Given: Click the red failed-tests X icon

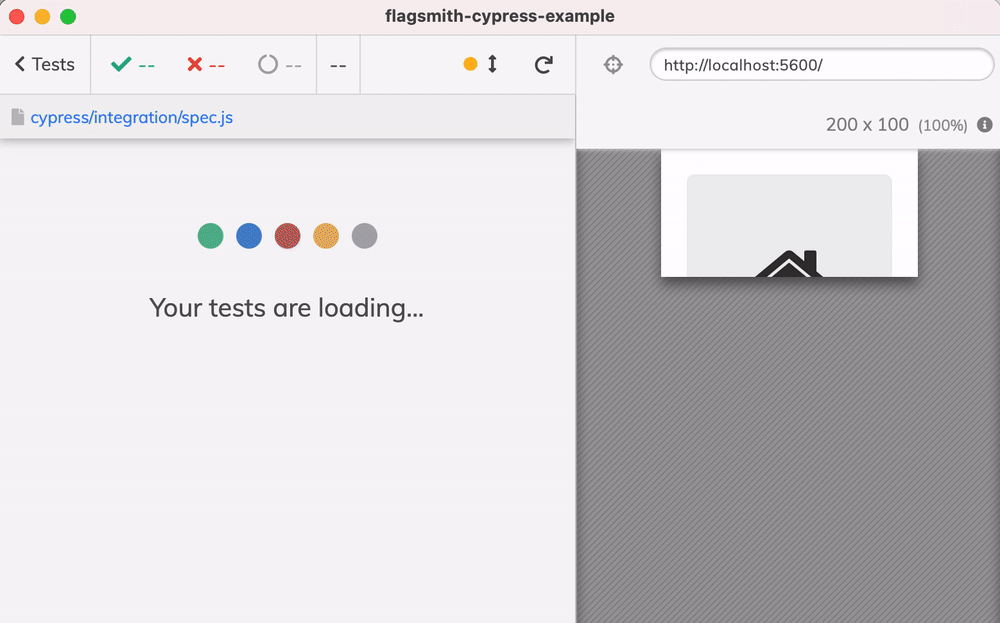Looking at the screenshot, I should pyautogui.click(x=195, y=64).
